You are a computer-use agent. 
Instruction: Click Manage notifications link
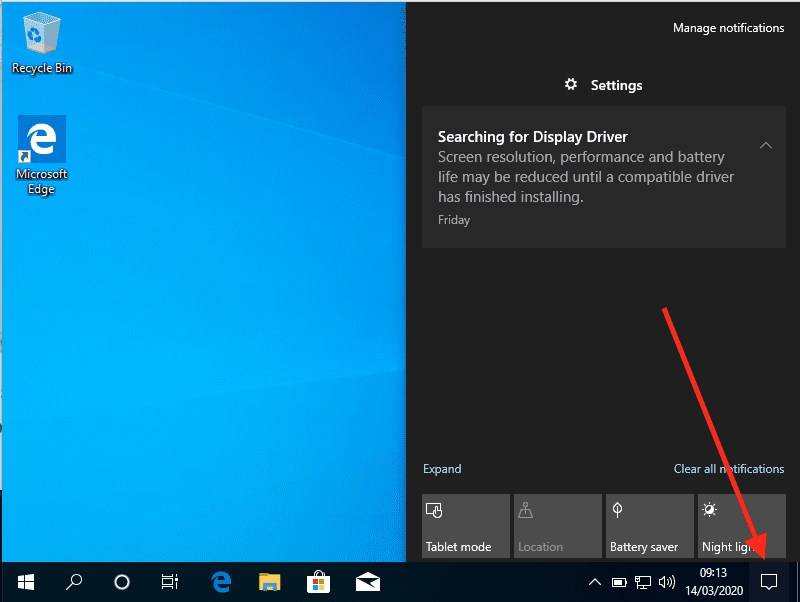click(x=728, y=28)
